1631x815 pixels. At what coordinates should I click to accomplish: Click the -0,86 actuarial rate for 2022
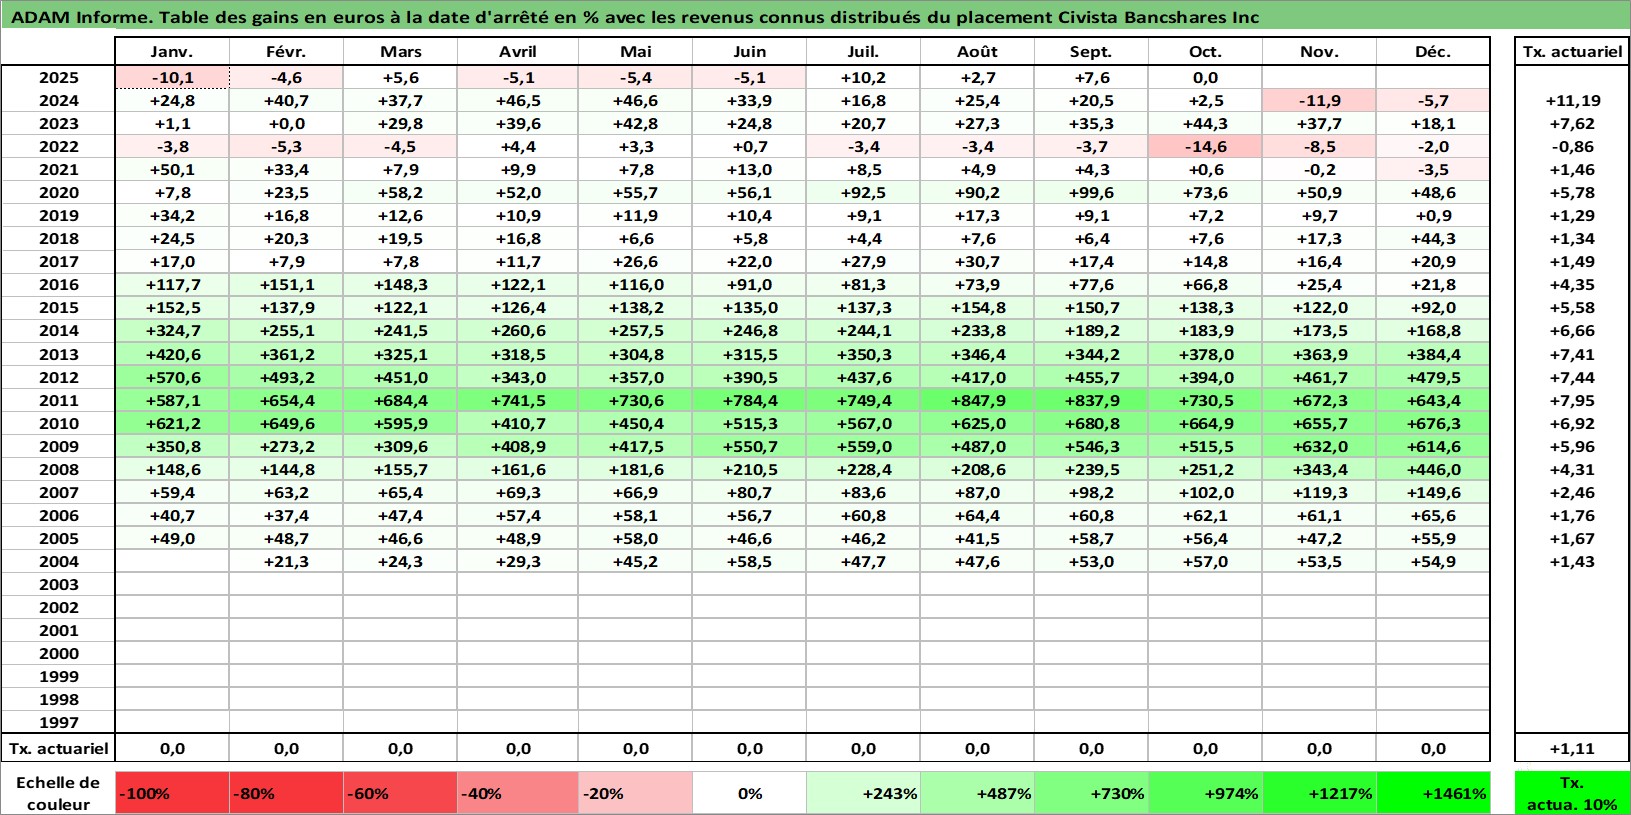point(1572,146)
